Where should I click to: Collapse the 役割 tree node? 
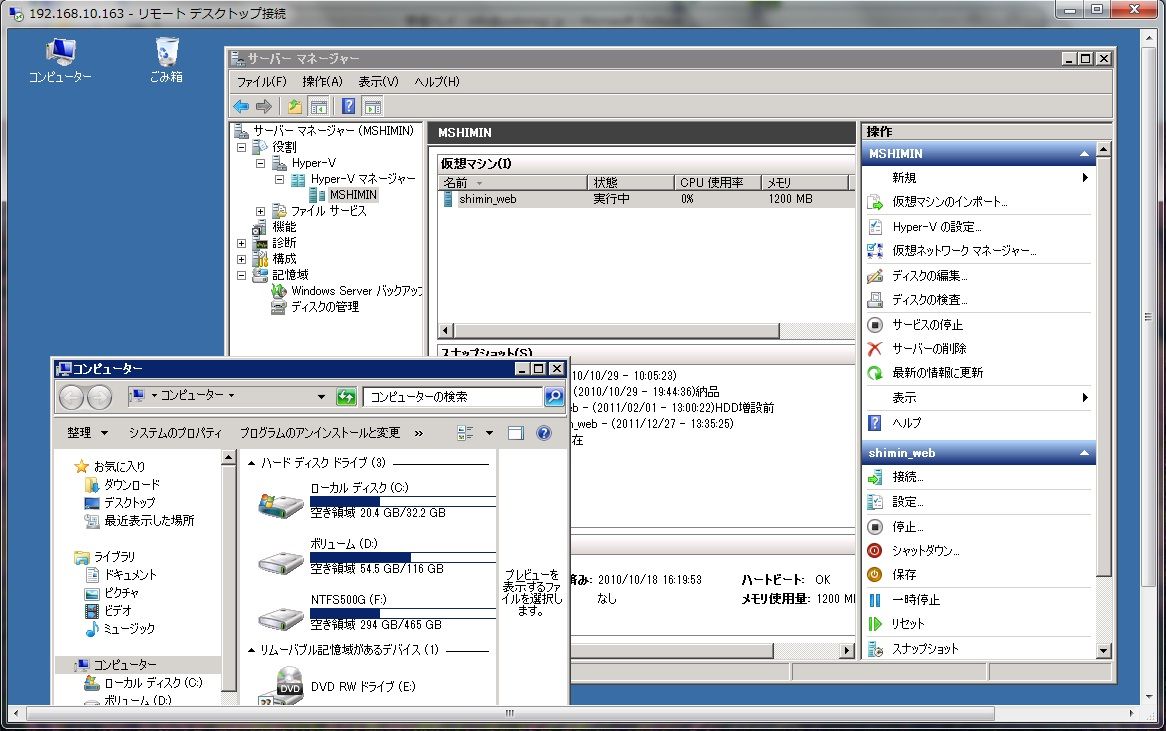[242, 147]
